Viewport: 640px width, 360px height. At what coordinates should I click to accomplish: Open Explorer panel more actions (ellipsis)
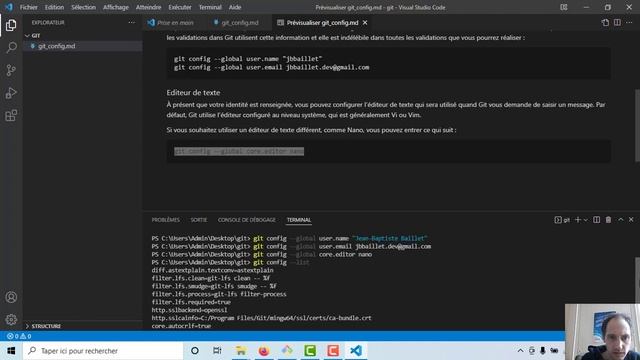[x=131, y=22]
